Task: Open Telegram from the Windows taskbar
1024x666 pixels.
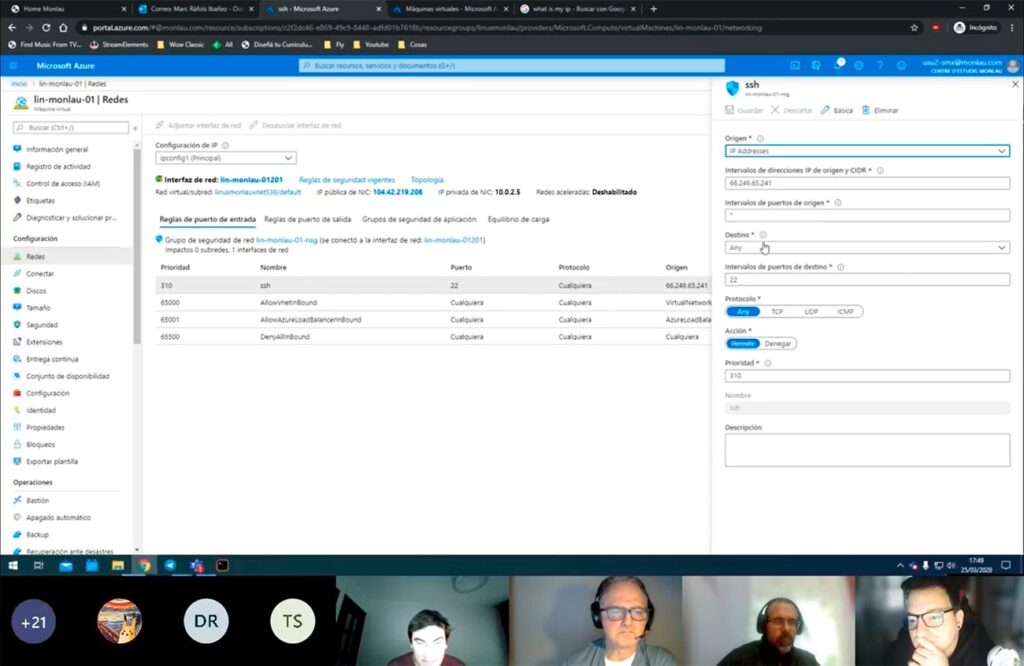Action: (170, 565)
